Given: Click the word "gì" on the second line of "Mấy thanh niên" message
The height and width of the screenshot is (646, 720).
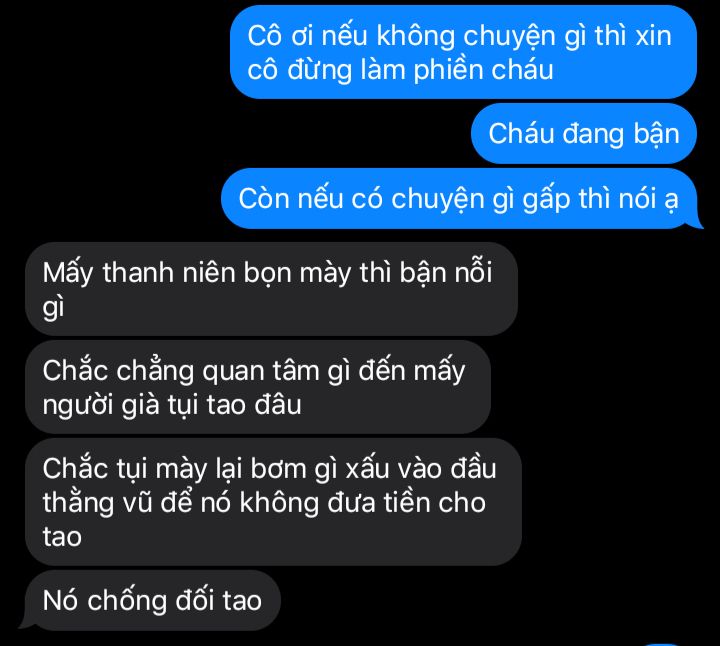Looking at the screenshot, I should (53, 307).
